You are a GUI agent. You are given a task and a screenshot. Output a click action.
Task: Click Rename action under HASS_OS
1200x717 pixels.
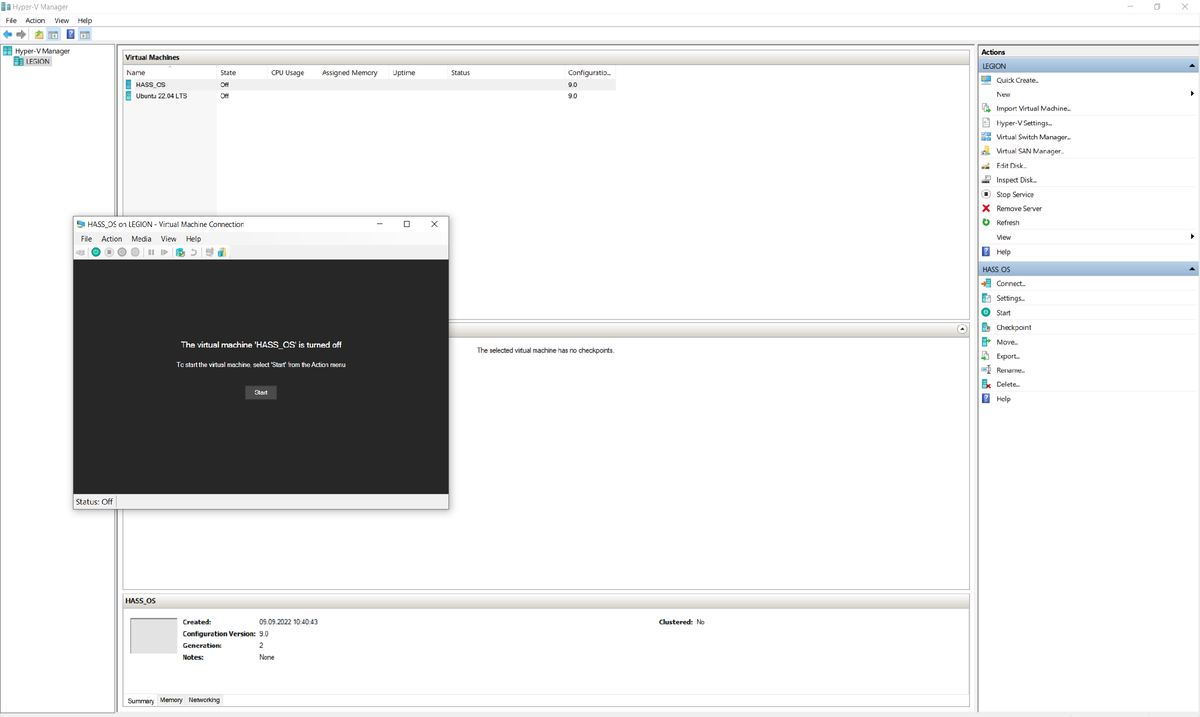1010,370
